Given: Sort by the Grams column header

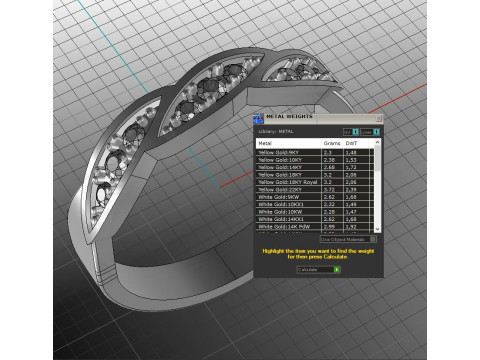Looking at the screenshot, I should [332, 143].
